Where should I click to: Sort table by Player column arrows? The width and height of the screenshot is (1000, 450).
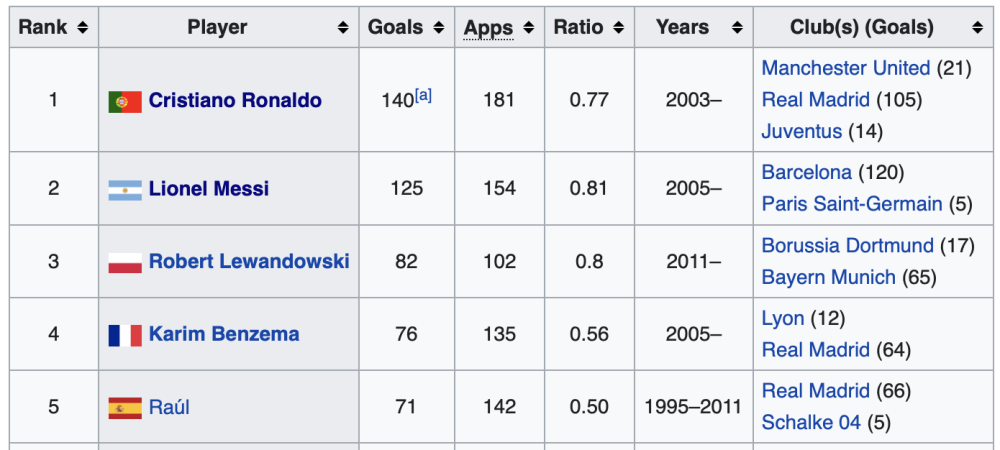343,27
